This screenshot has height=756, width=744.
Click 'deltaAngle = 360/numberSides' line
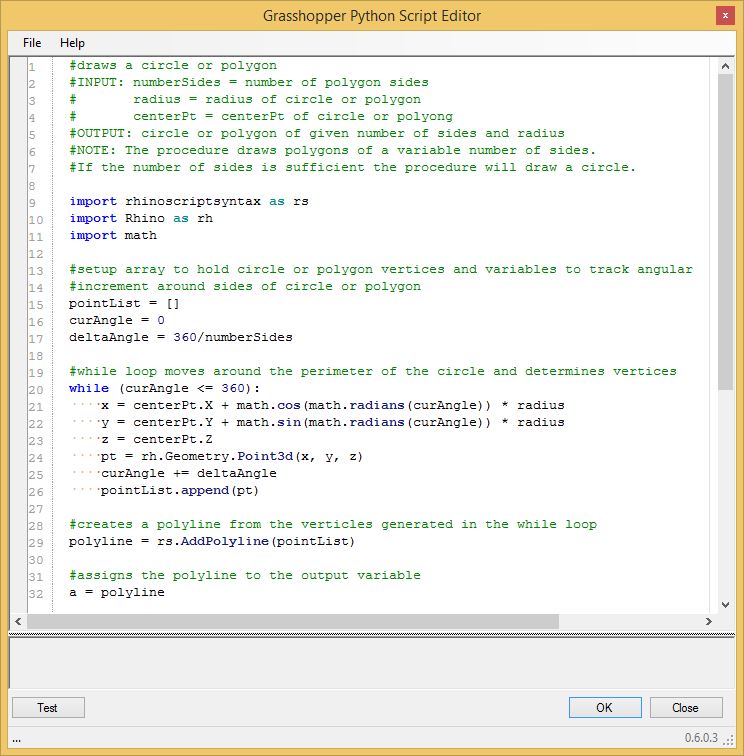tap(181, 337)
